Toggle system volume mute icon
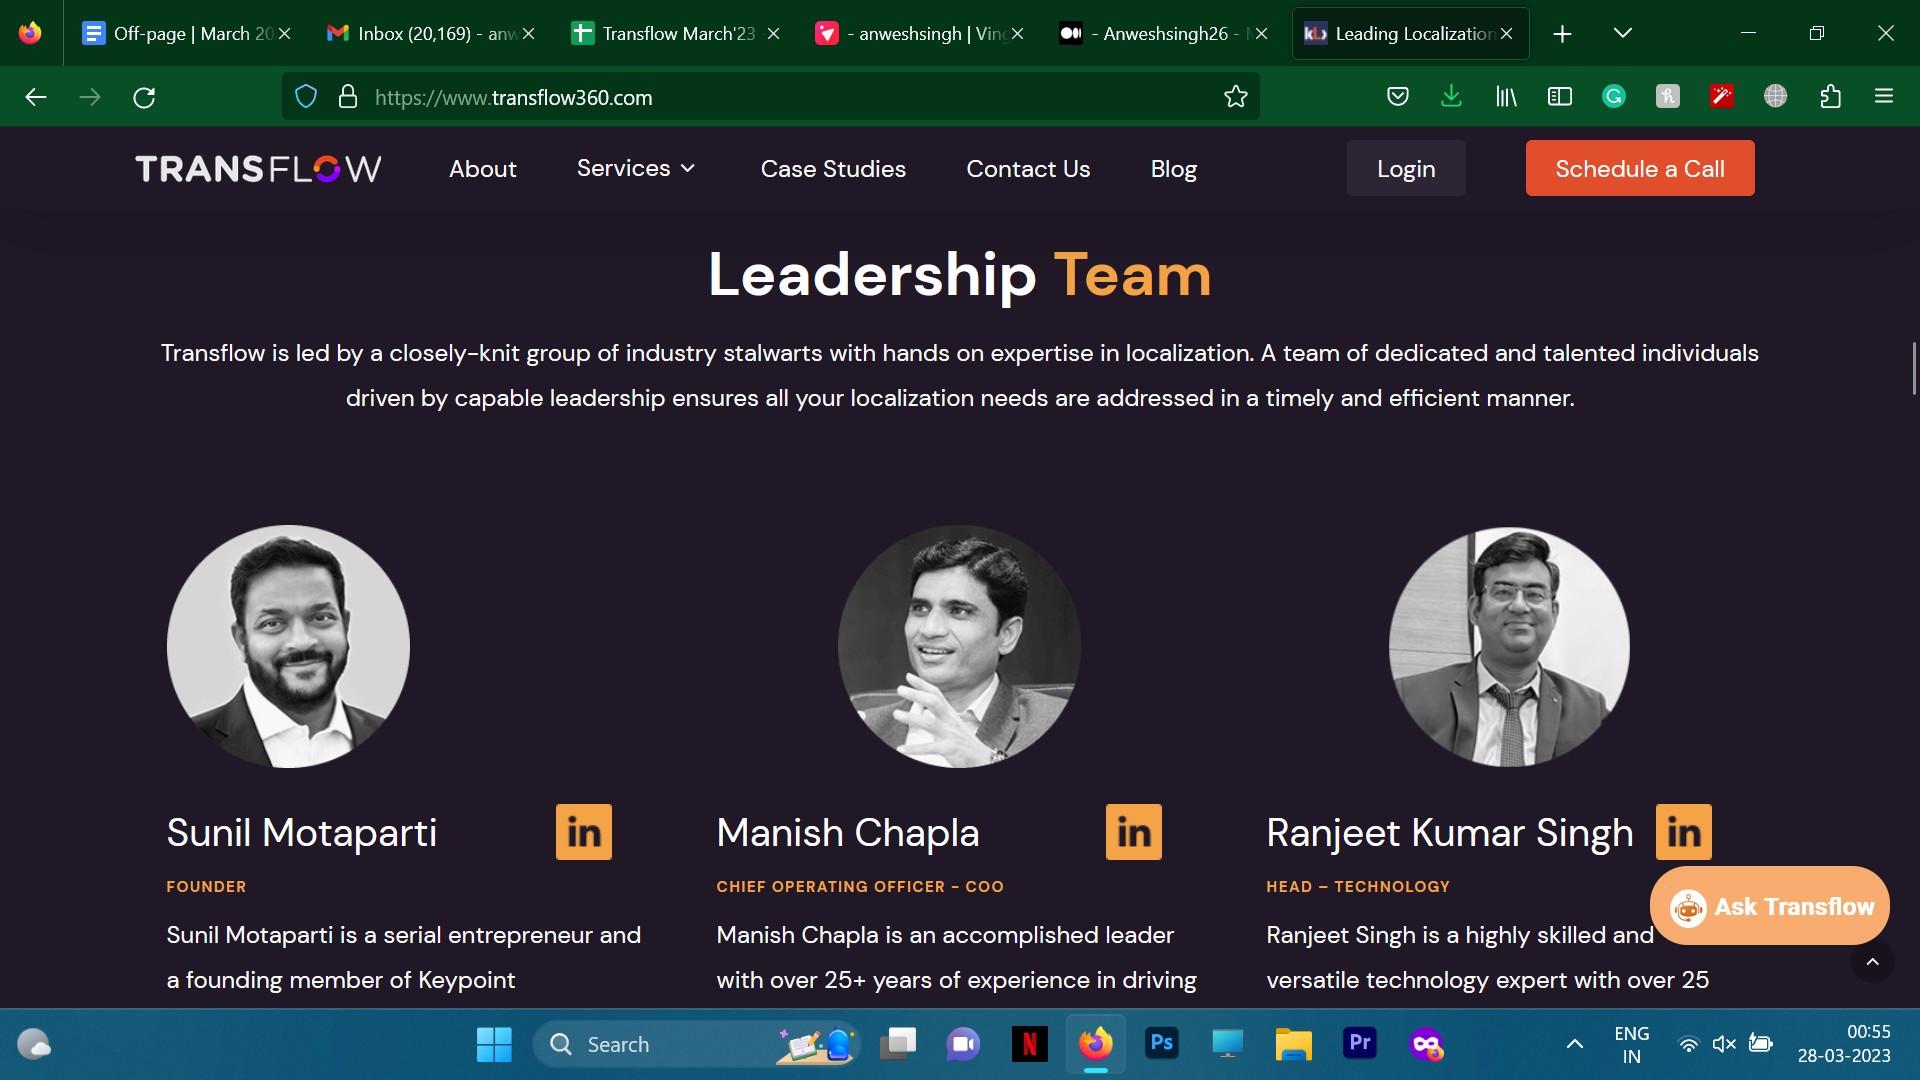Viewport: 1920px width, 1080px height. [x=1724, y=1044]
